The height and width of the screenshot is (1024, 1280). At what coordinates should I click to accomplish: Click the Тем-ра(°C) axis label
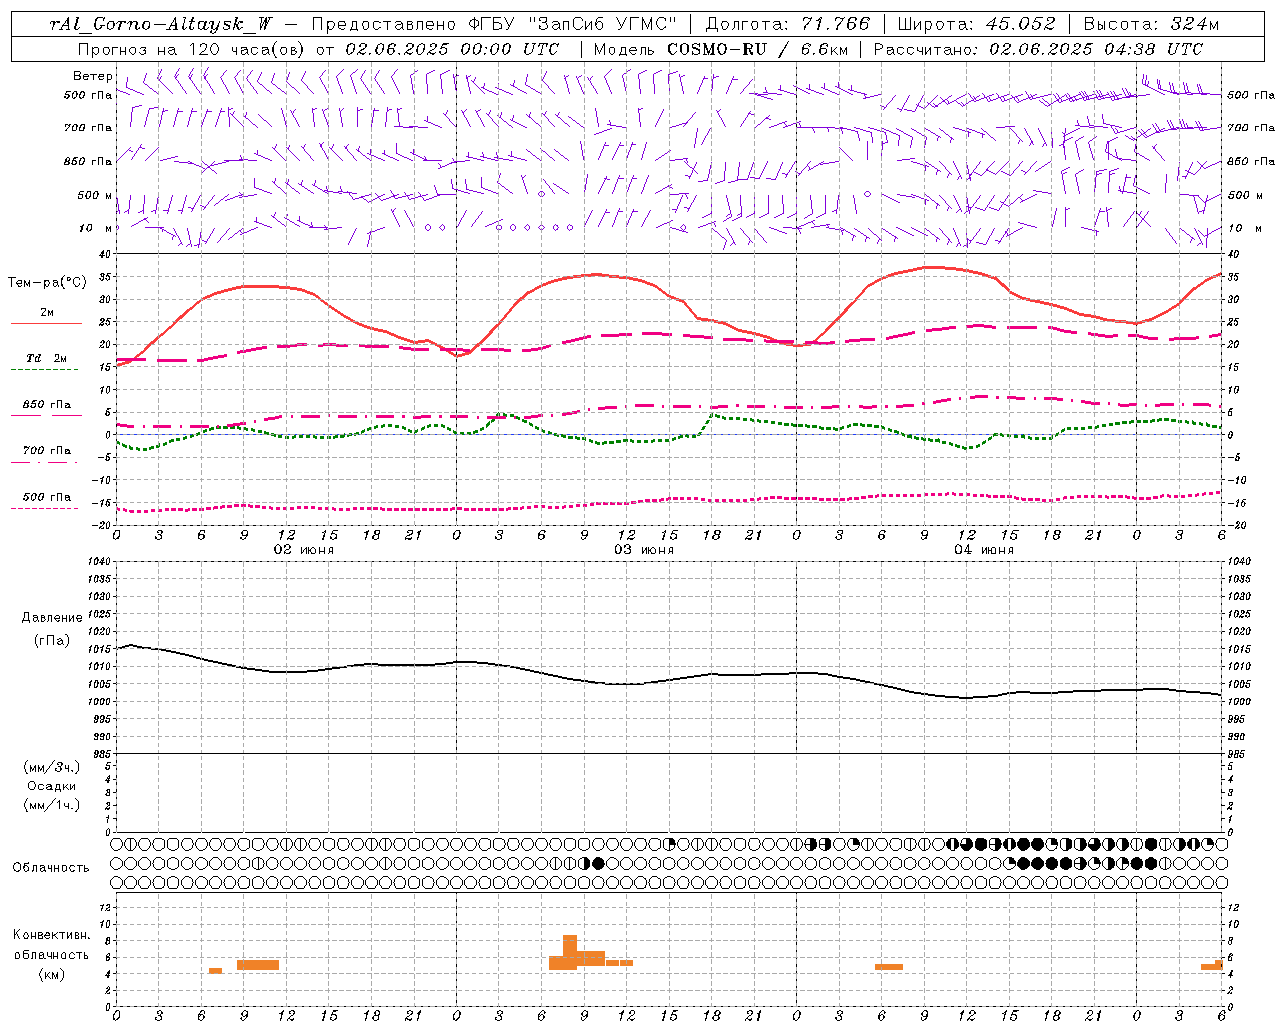47,283
